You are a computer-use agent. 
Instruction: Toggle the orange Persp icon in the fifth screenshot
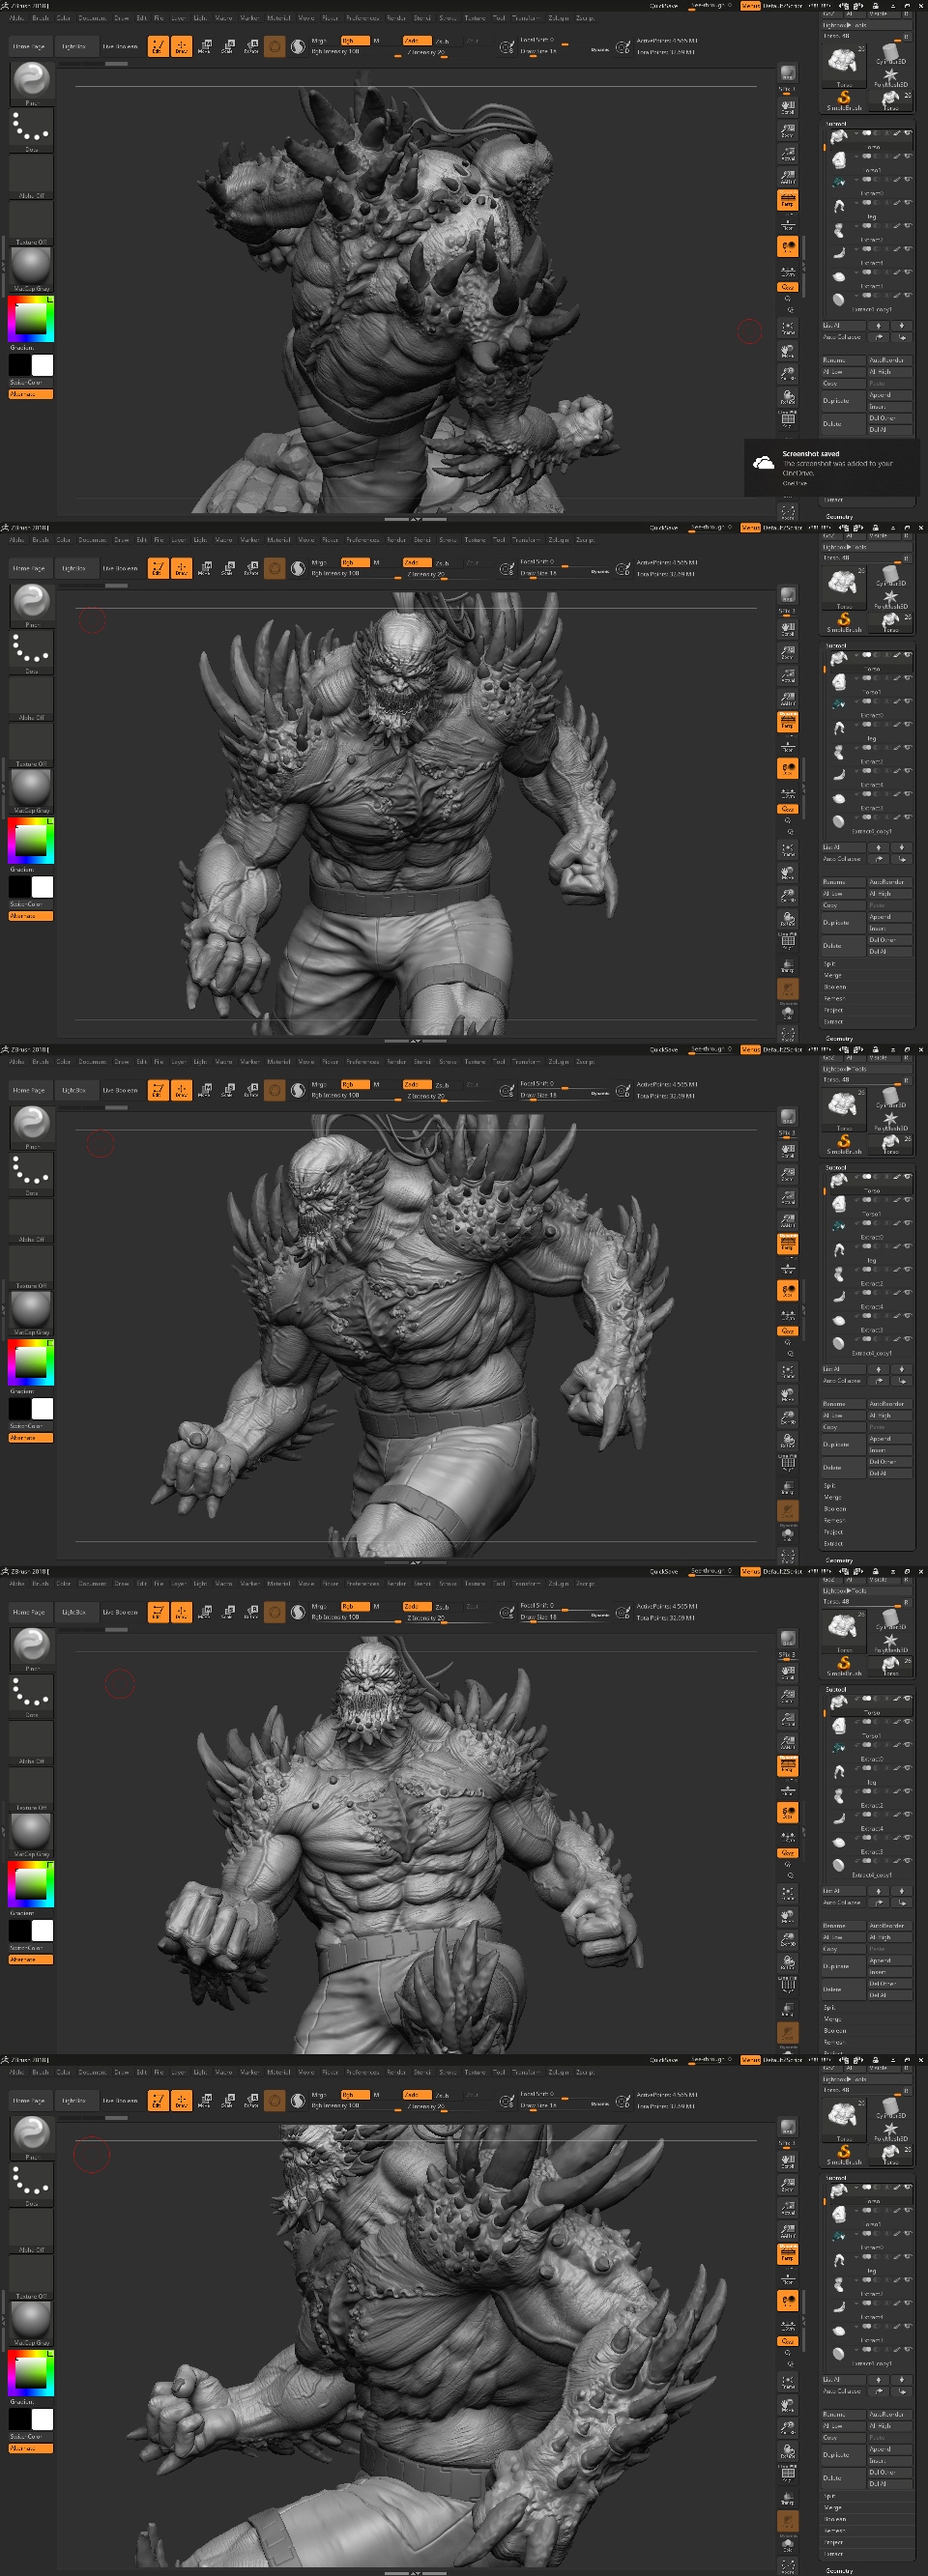[x=788, y=2254]
